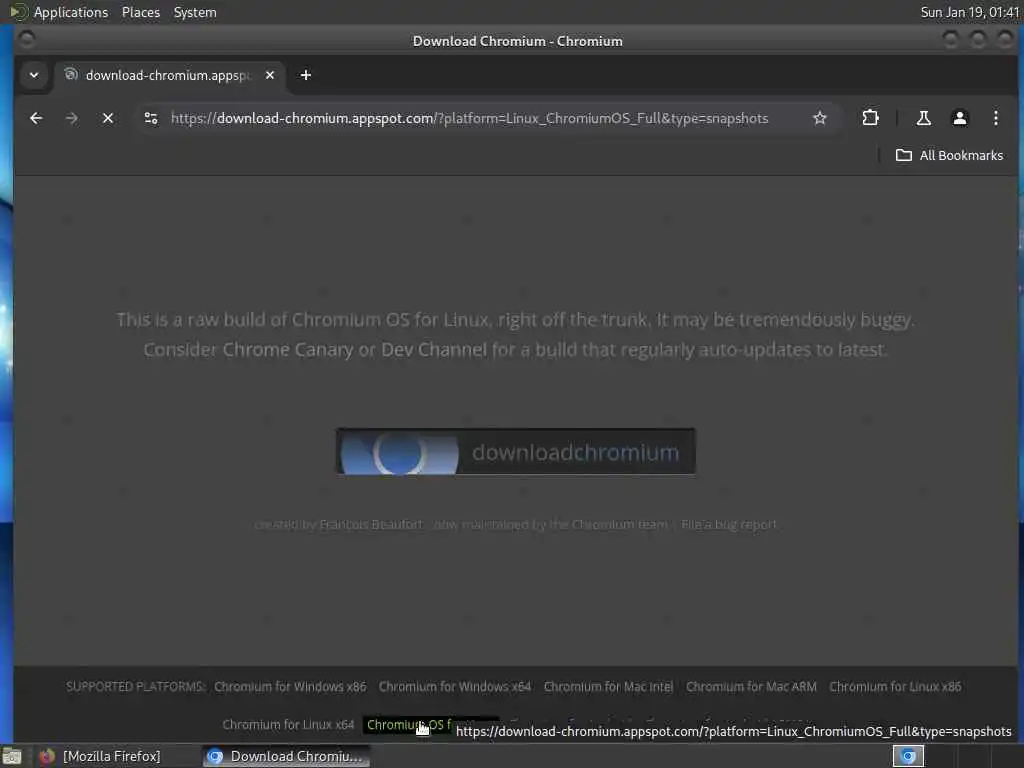
Task: Open the System menu
Action: [195, 12]
